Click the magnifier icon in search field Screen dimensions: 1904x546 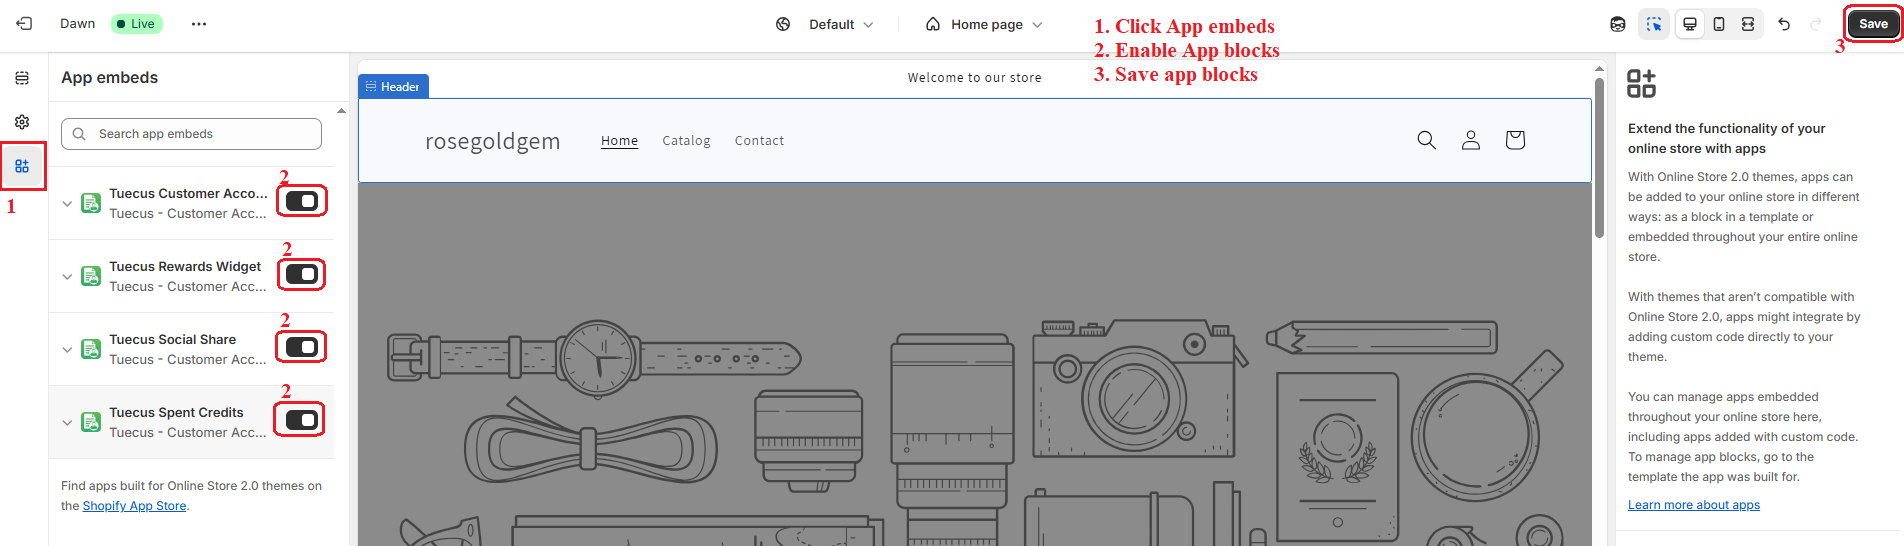click(79, 134)
